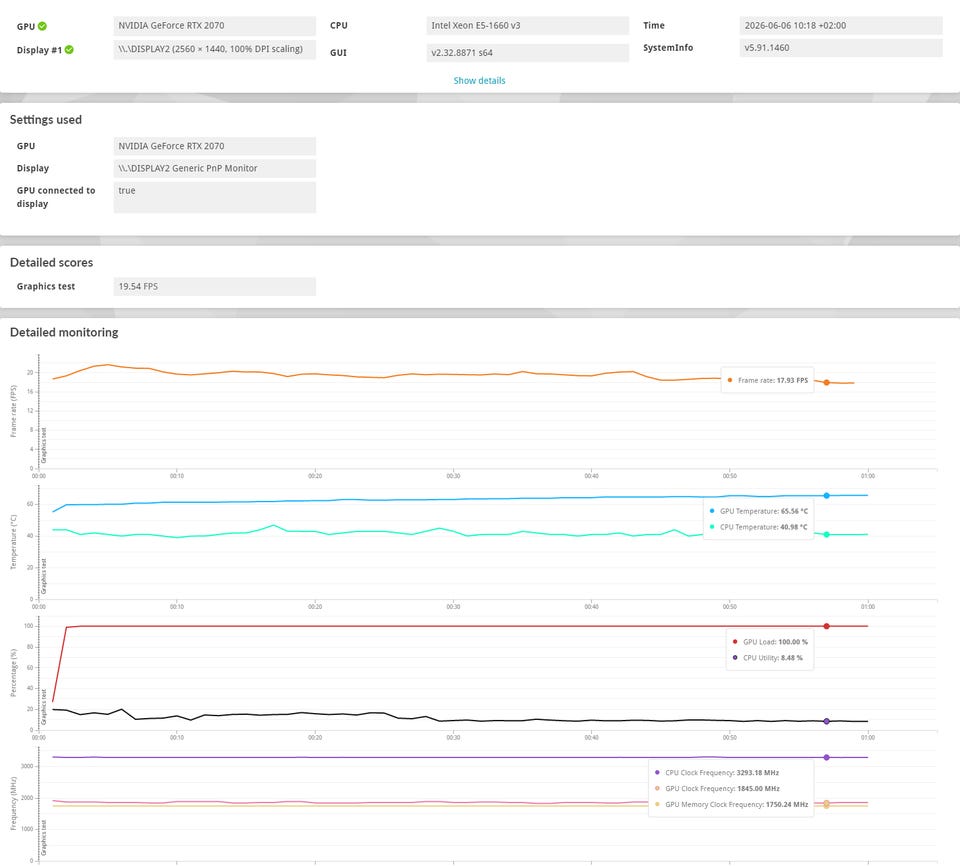The image size is (960, 866).
Task: Click the CPU Utility 8.48 % tooltip entry
Action: coord(768,658)
